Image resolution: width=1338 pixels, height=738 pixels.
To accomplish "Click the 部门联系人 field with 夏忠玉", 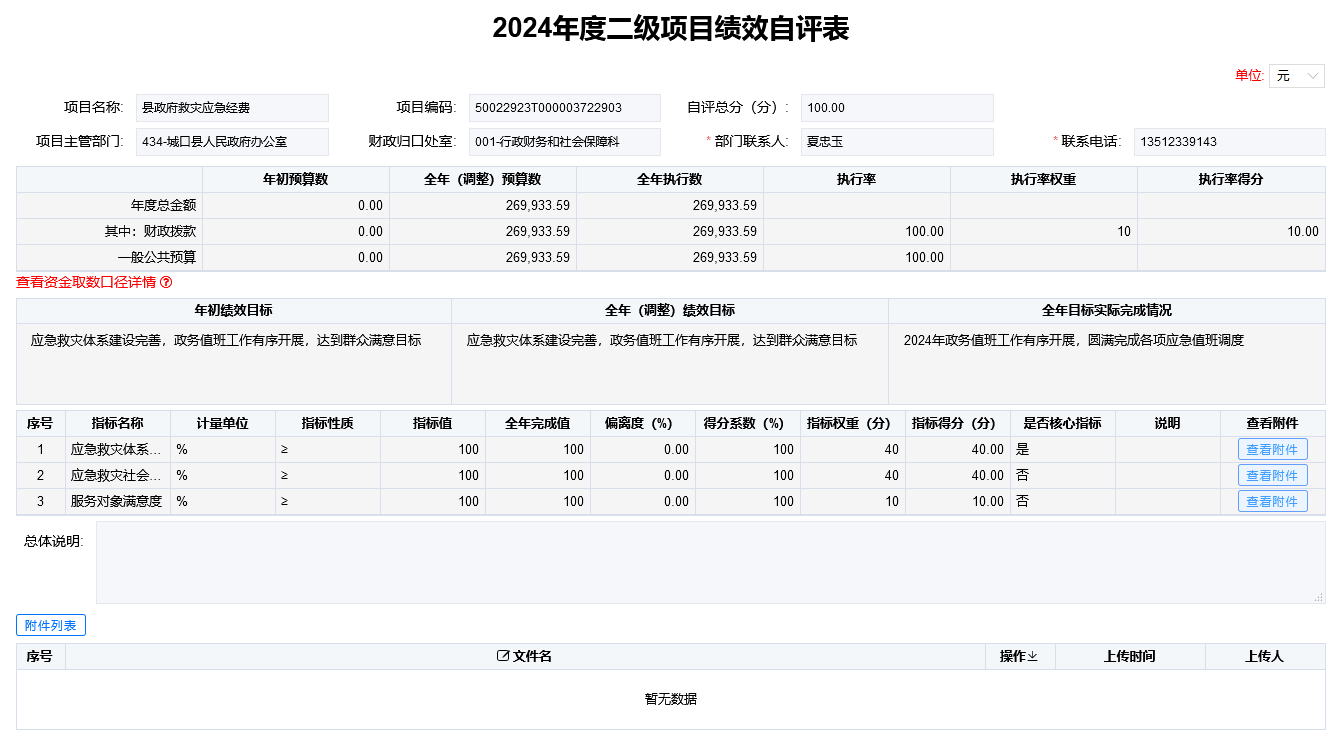I will coord(897,142).
